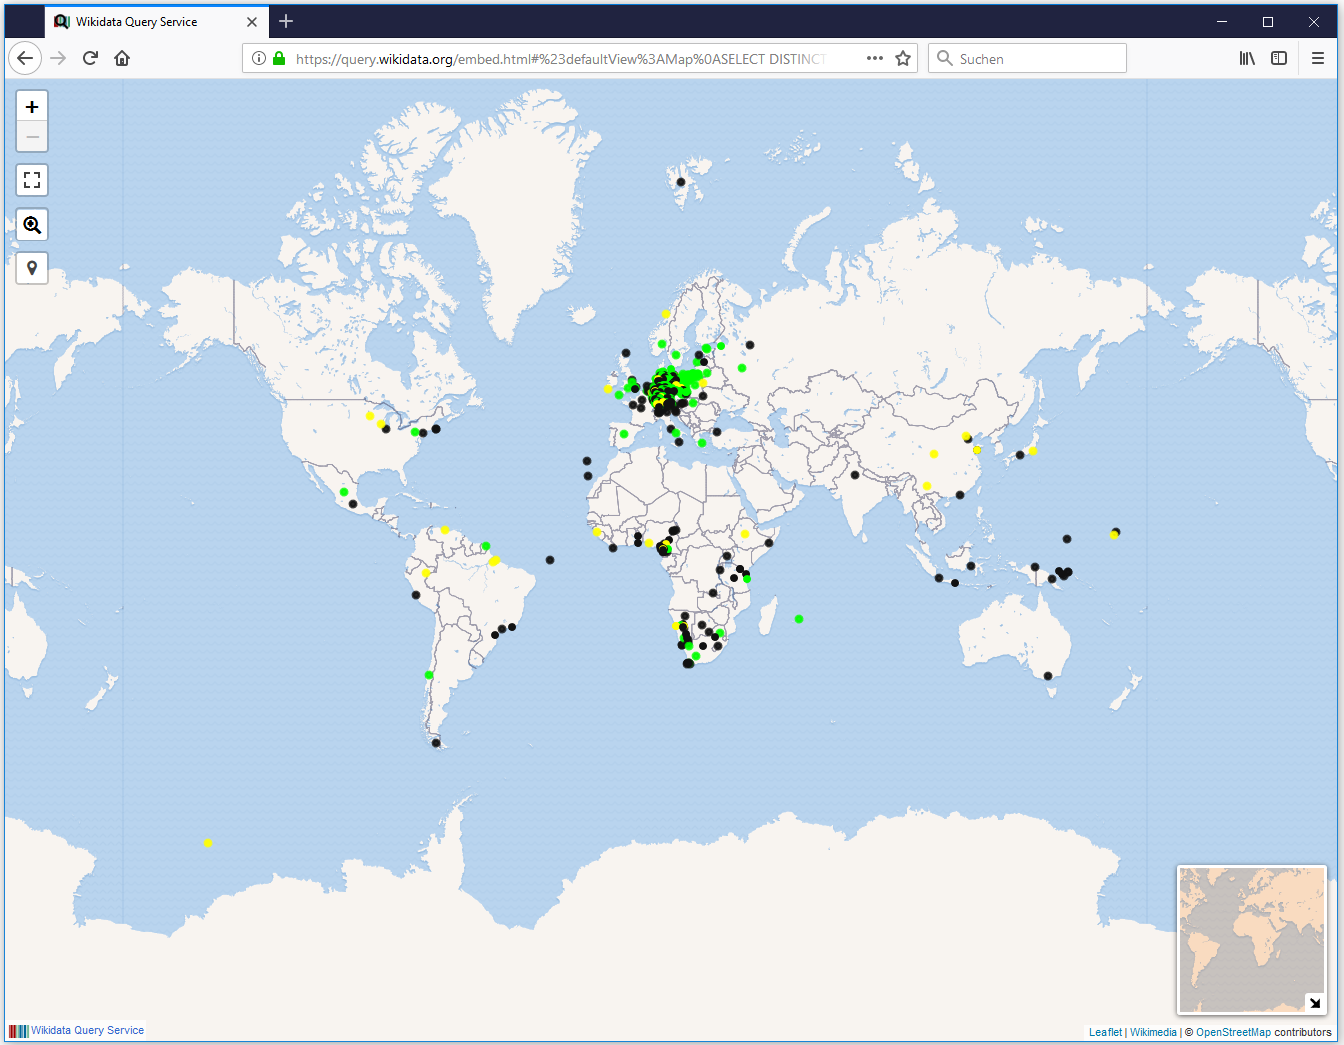Screen dimensions: 1344x1045
Task: Collapse the minimap with its arrow button
Action: [1314, 1002]
